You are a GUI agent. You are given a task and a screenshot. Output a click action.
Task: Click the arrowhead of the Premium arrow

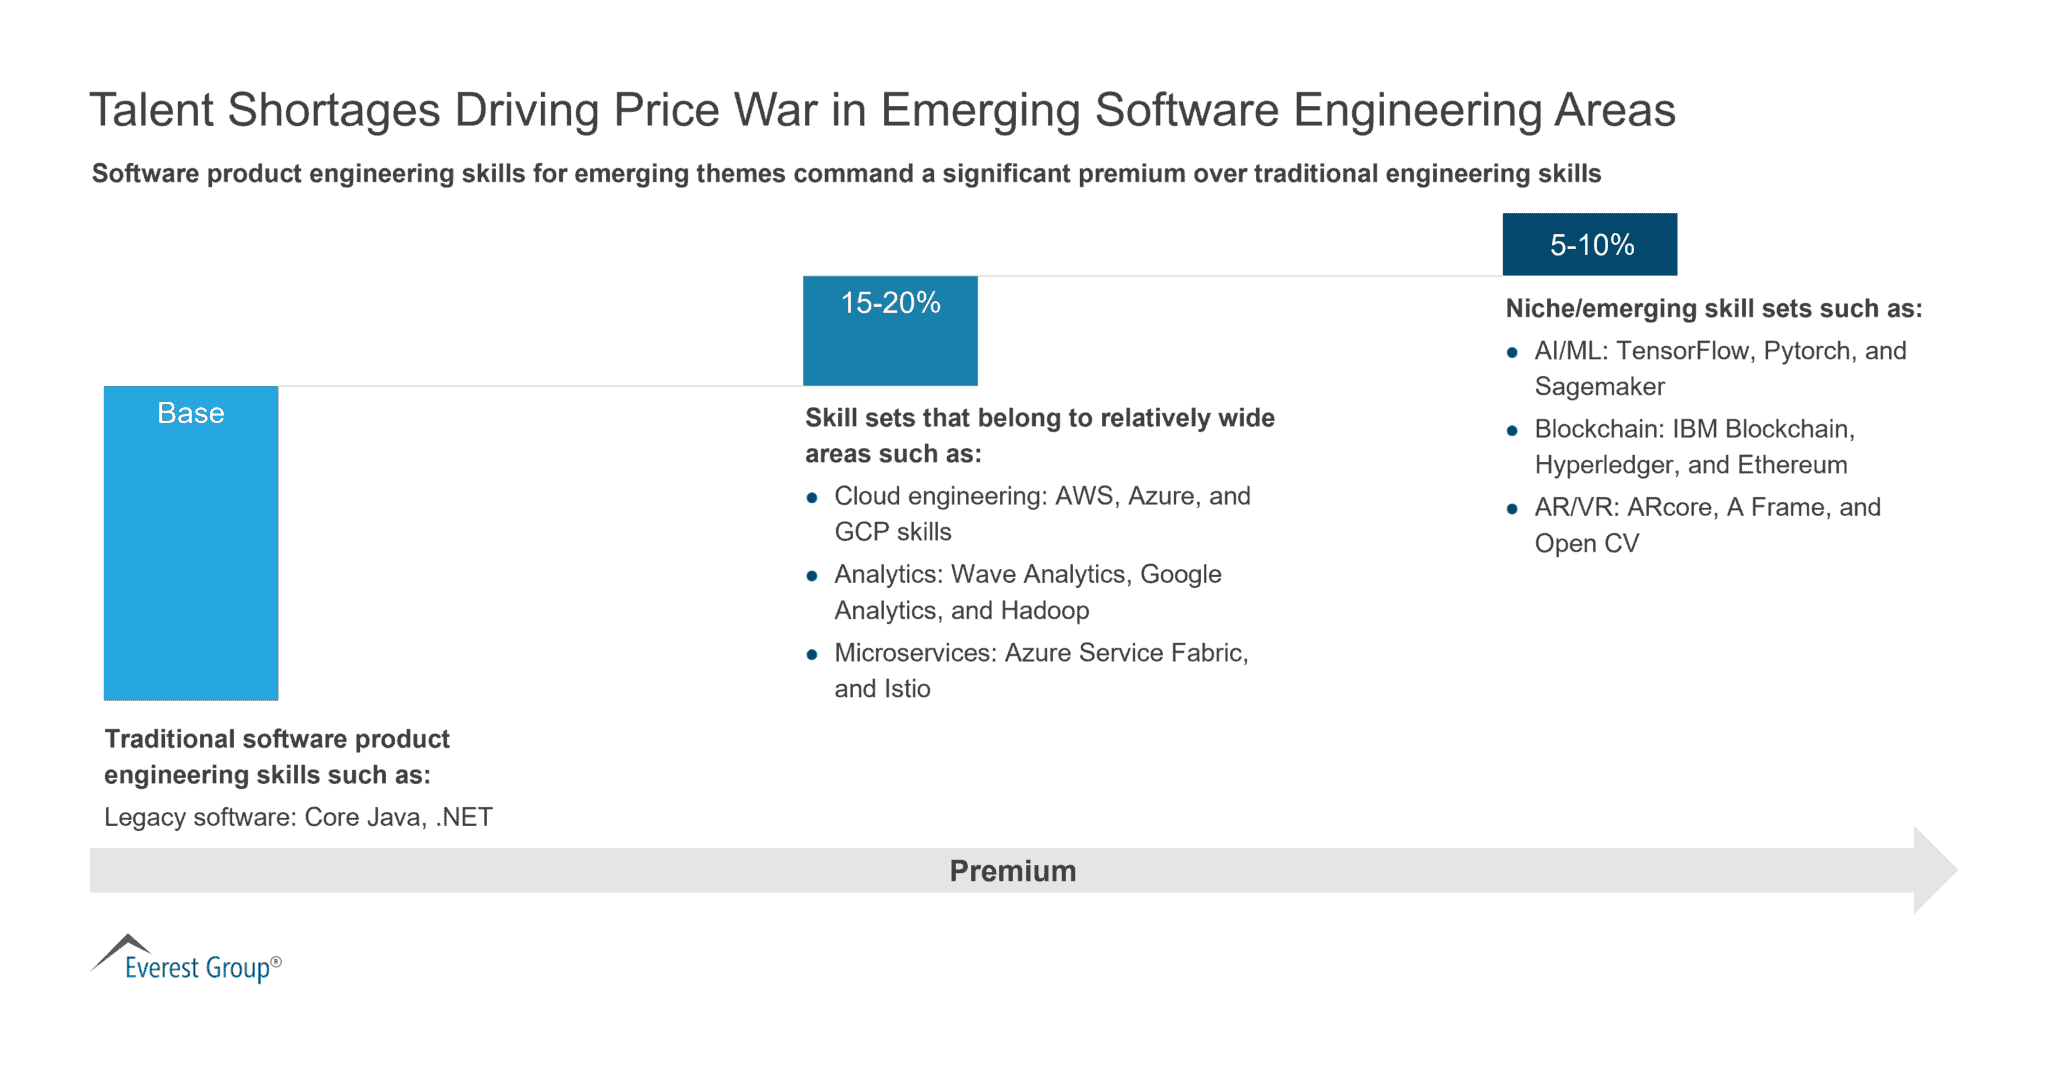click(x=1936, y=870)
